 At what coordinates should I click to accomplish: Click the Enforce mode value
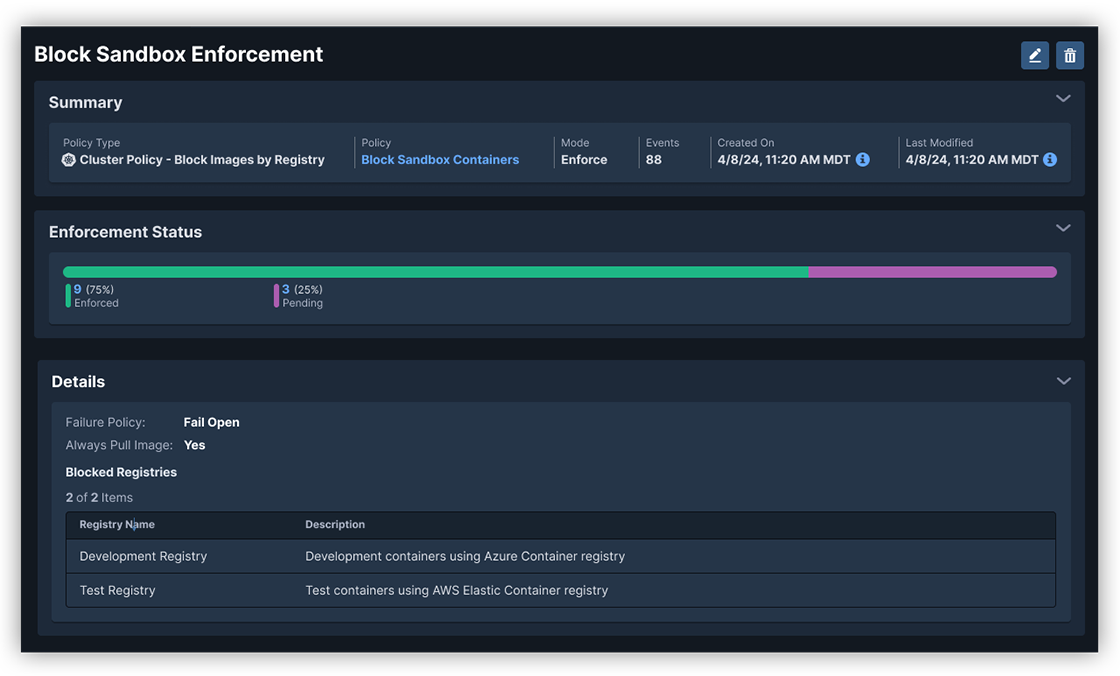(x=584, y=160)
